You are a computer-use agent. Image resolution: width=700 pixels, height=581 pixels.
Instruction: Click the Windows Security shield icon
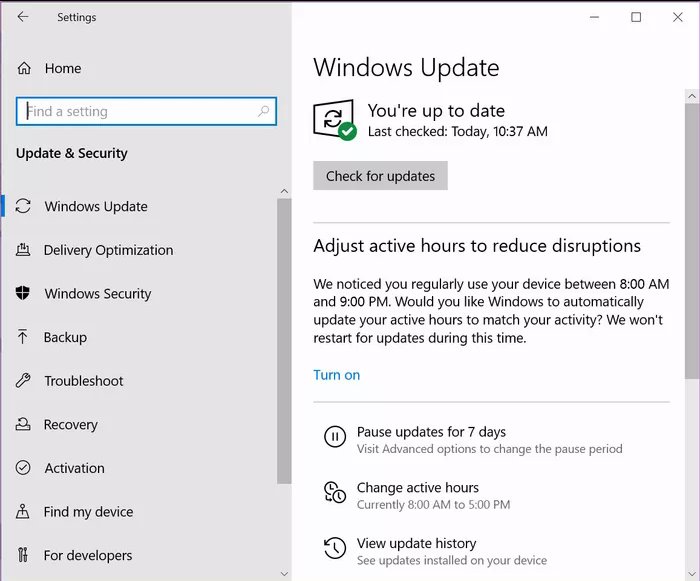[x=23, y=293]
